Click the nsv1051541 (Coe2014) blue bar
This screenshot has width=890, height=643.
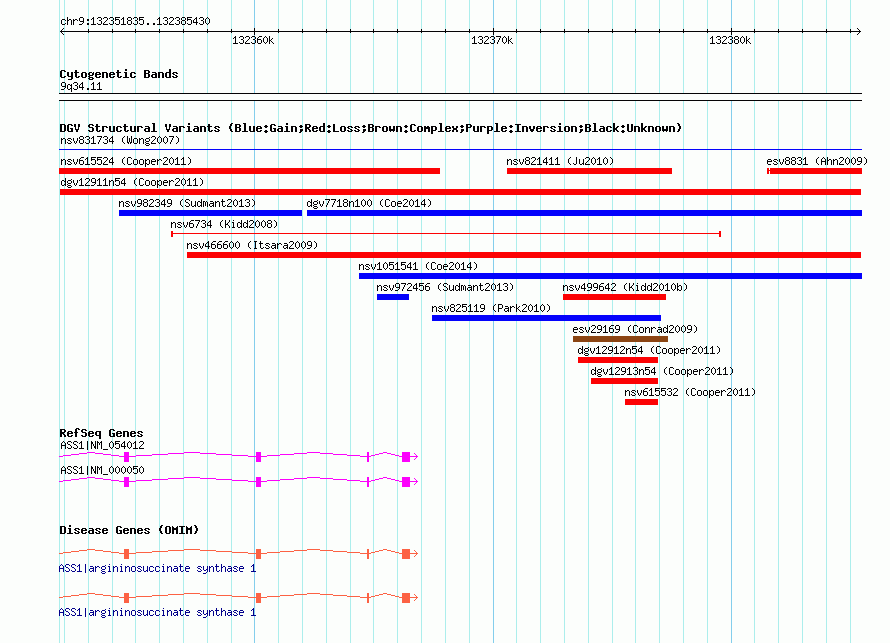coord(610,276)
